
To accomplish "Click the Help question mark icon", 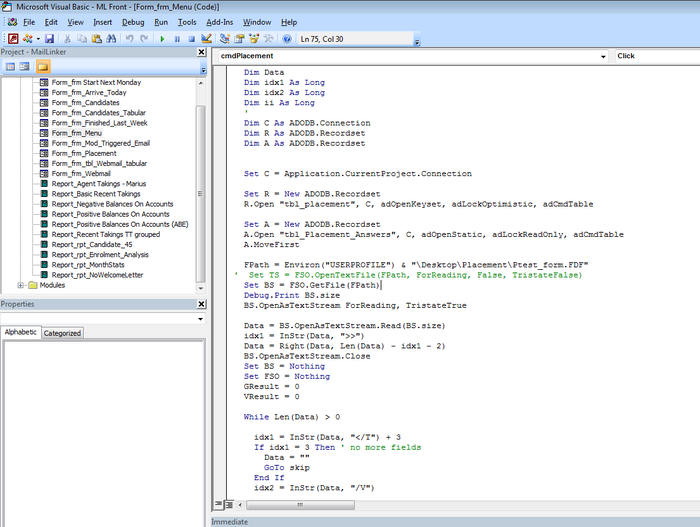I will pyautogui.click(x=287, y=39).
